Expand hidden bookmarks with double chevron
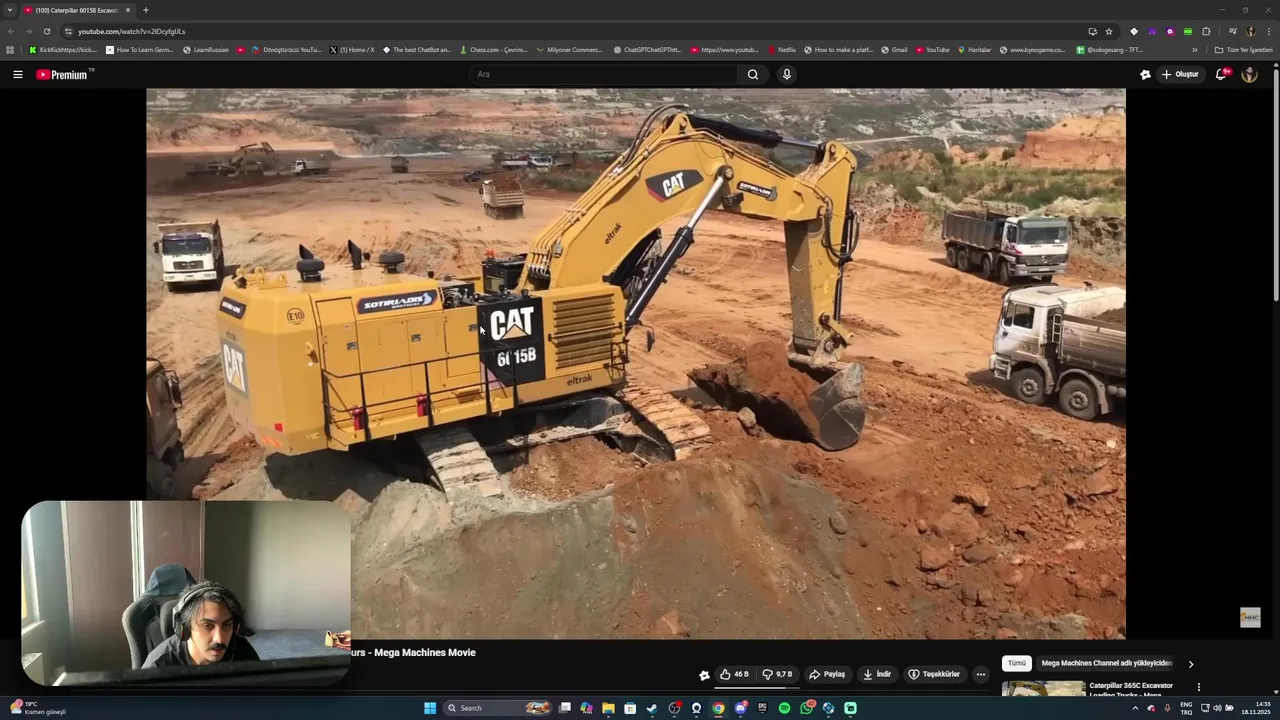The width and height of the screenshot is (1280, 720). pos(1194,50)
